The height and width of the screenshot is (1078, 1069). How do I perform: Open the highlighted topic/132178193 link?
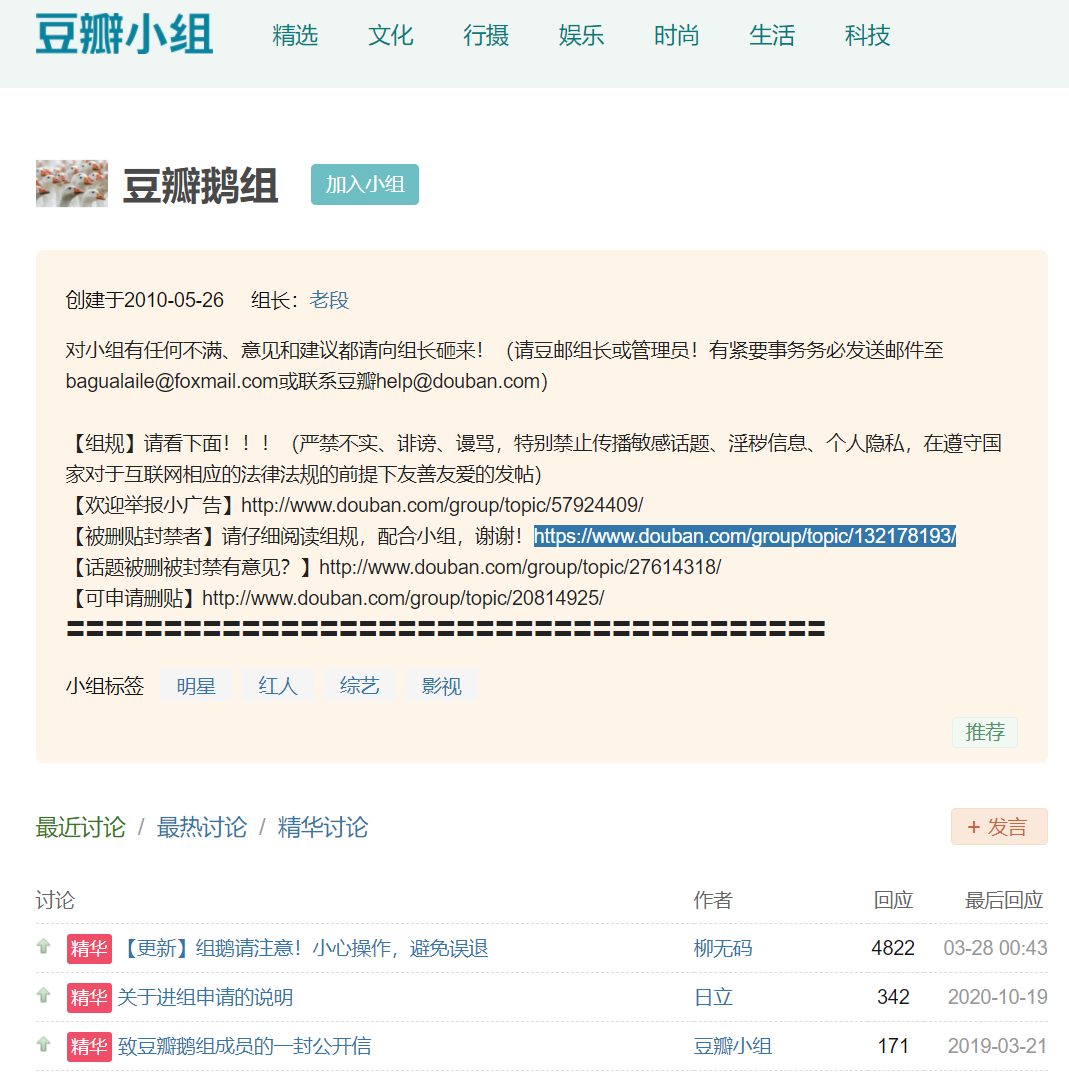coord(745,536)
